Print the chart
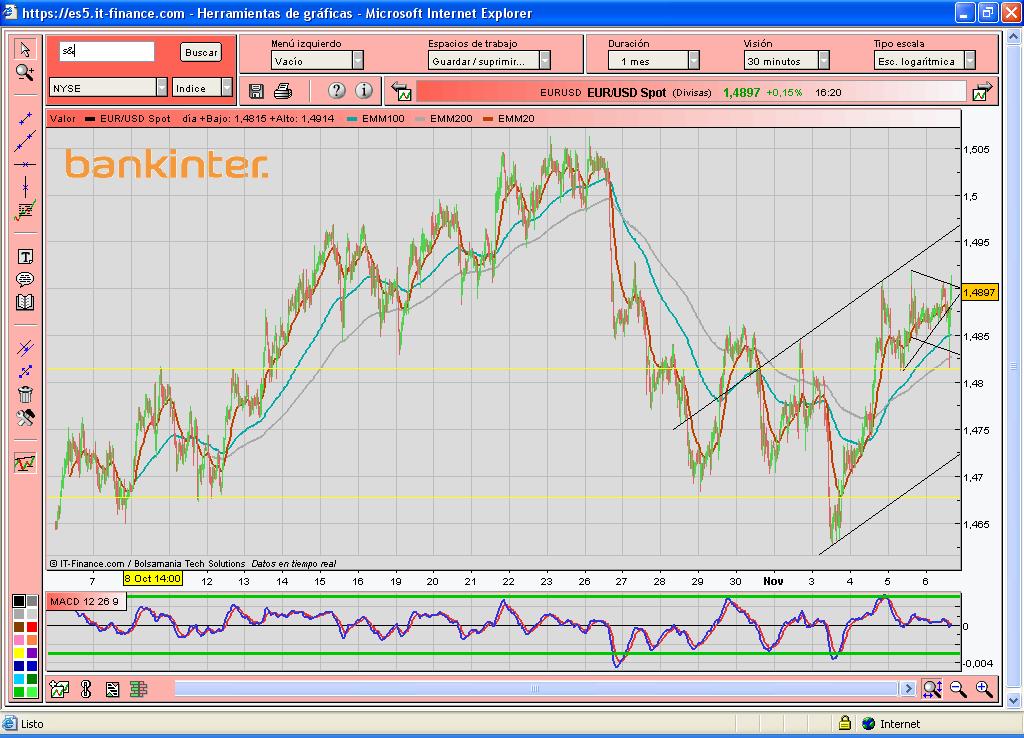This screenshot has width=1024, height=738. [x=283, y=91]
